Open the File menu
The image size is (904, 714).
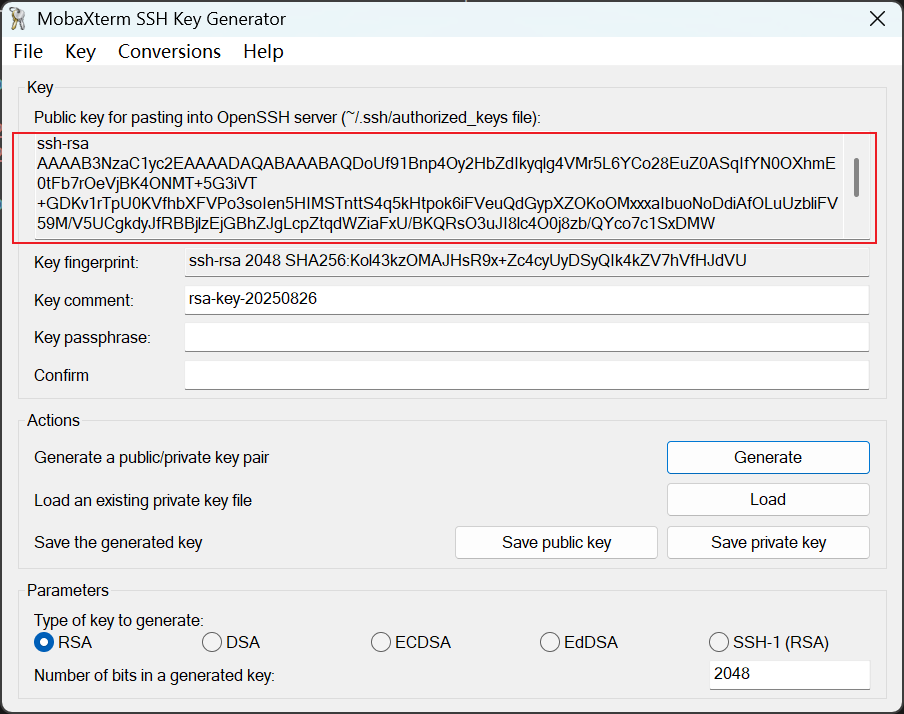(x=28, y=52)
